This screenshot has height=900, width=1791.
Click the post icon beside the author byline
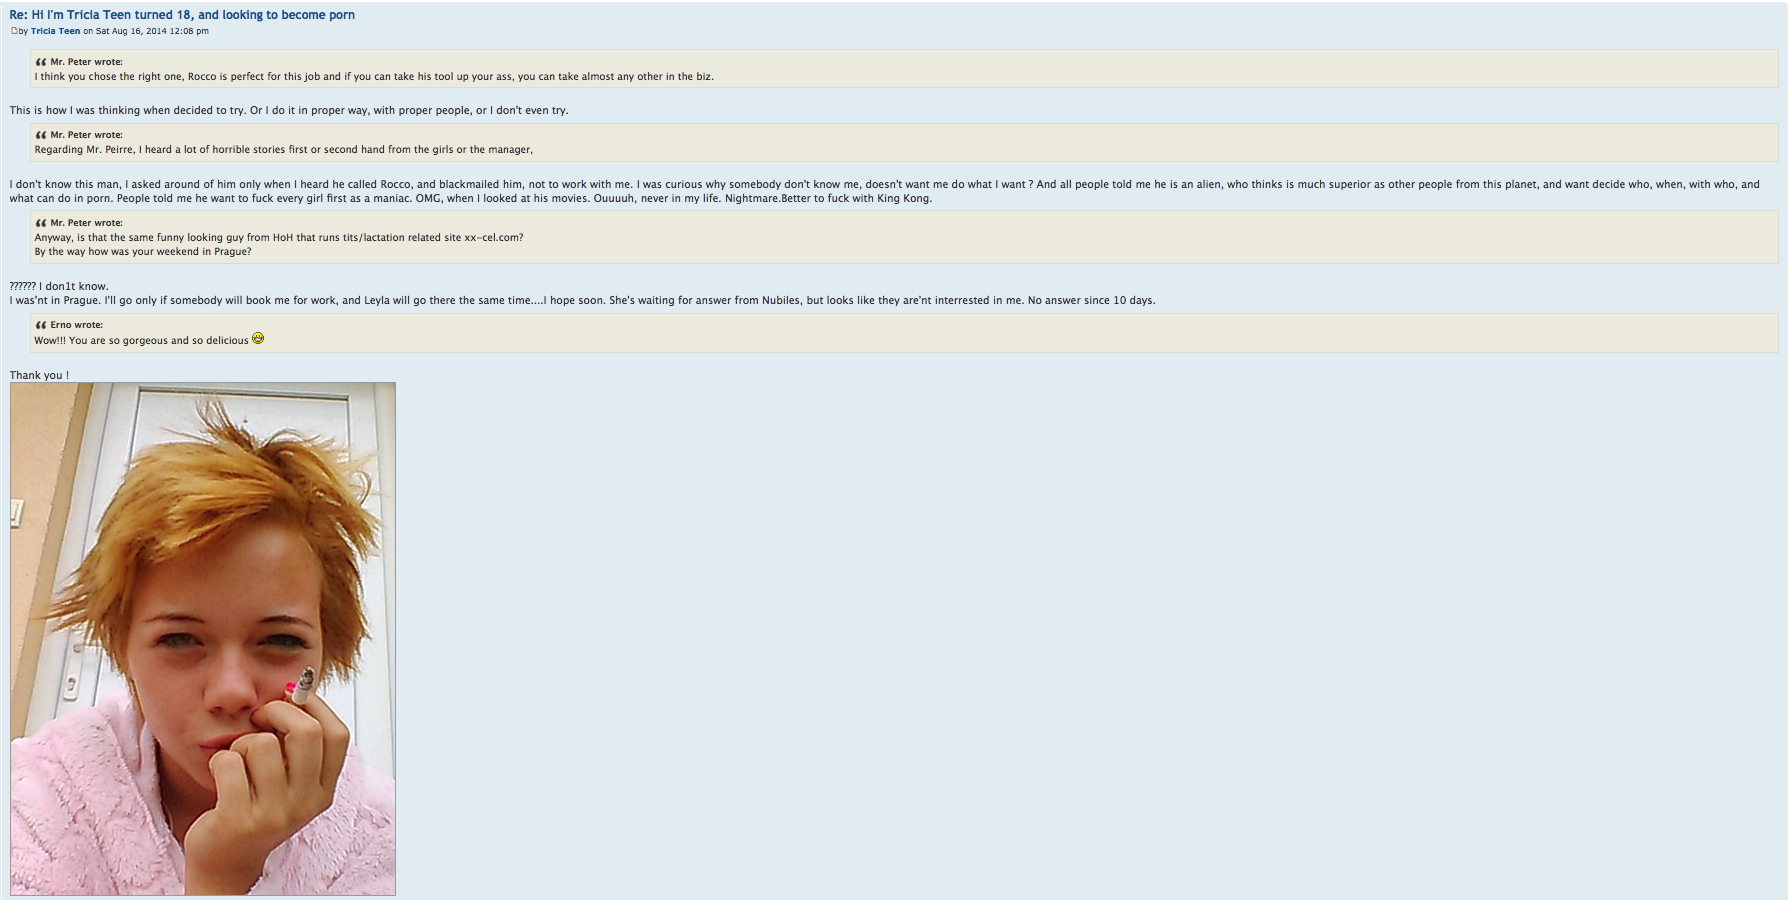pyautogui.click(x=14, y=31)
